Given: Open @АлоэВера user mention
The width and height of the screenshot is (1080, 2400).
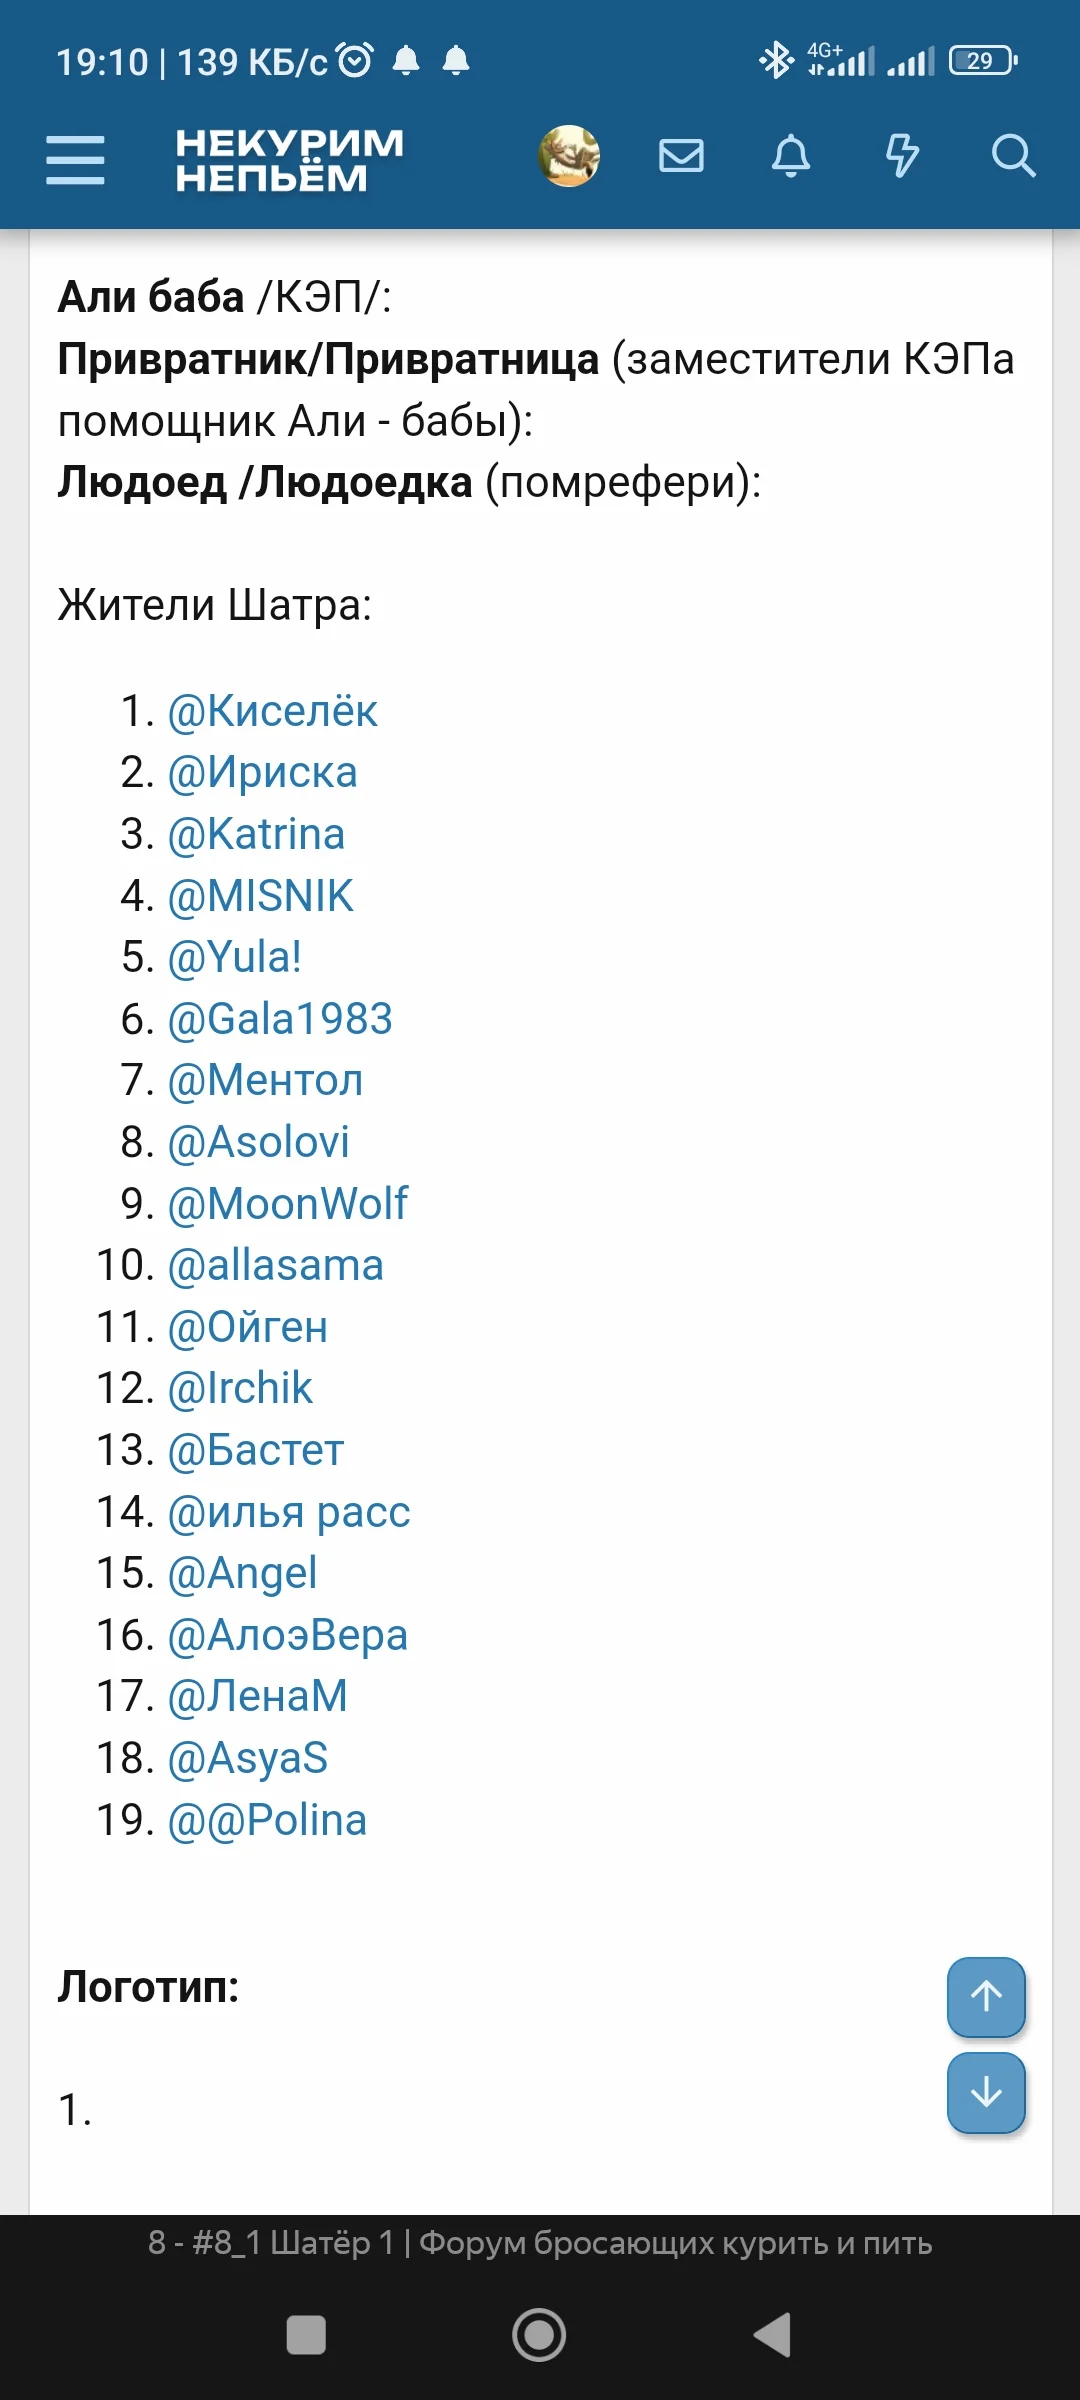Looking at the screenshot, I should pyautogui.click(x=288, y=1635).
